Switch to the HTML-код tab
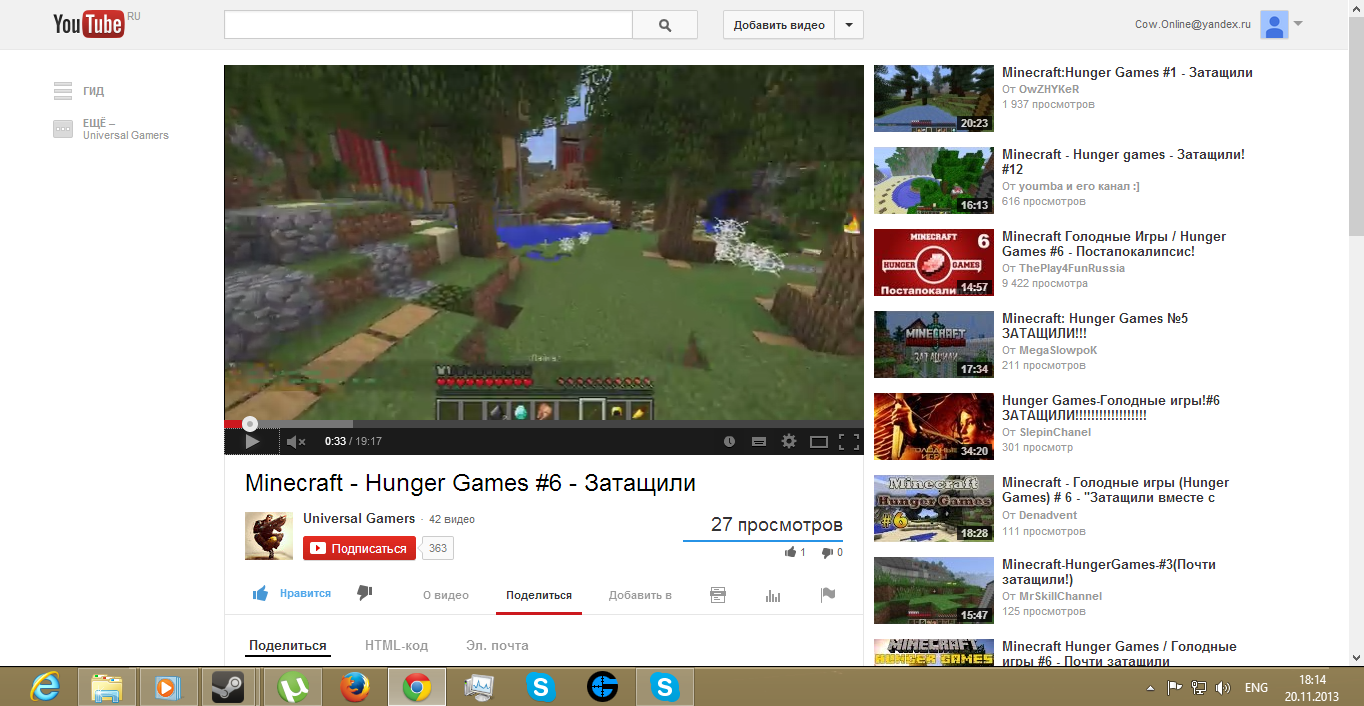 pyautogui.click(x=396, y=646)
